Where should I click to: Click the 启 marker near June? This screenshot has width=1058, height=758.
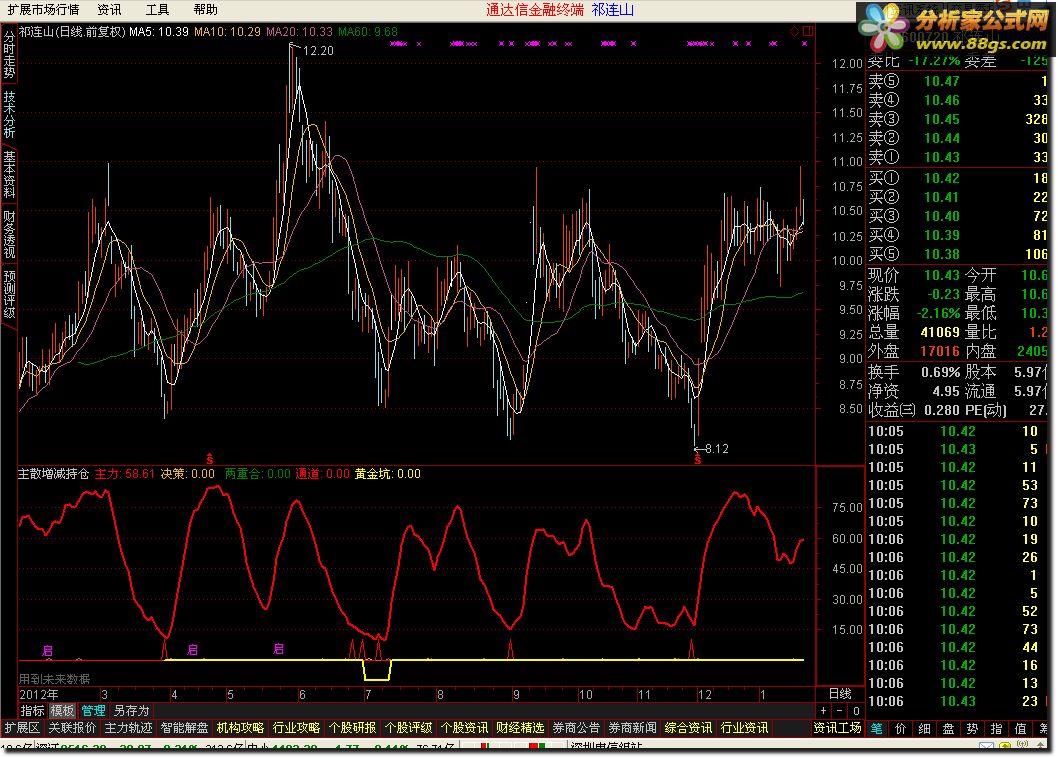(x=279, y=649)
